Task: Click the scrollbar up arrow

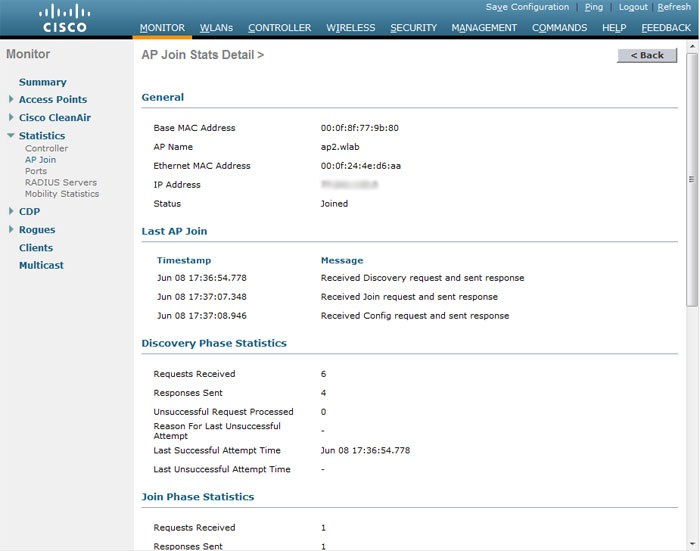Action: (692, 46)
